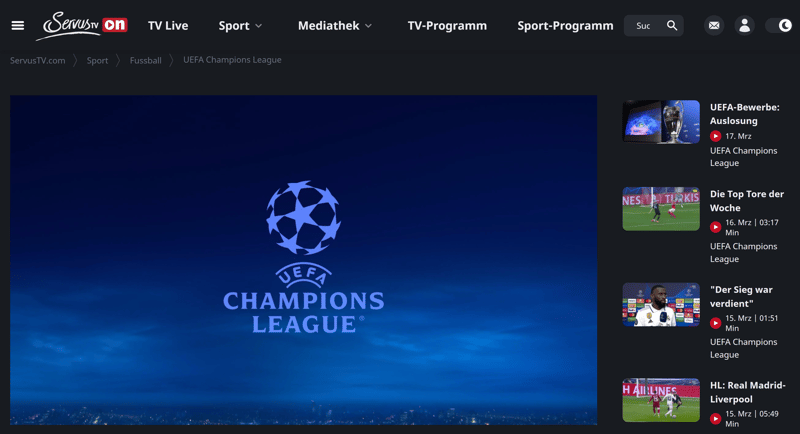Click the ServusTV On logo

click(82, 25)
